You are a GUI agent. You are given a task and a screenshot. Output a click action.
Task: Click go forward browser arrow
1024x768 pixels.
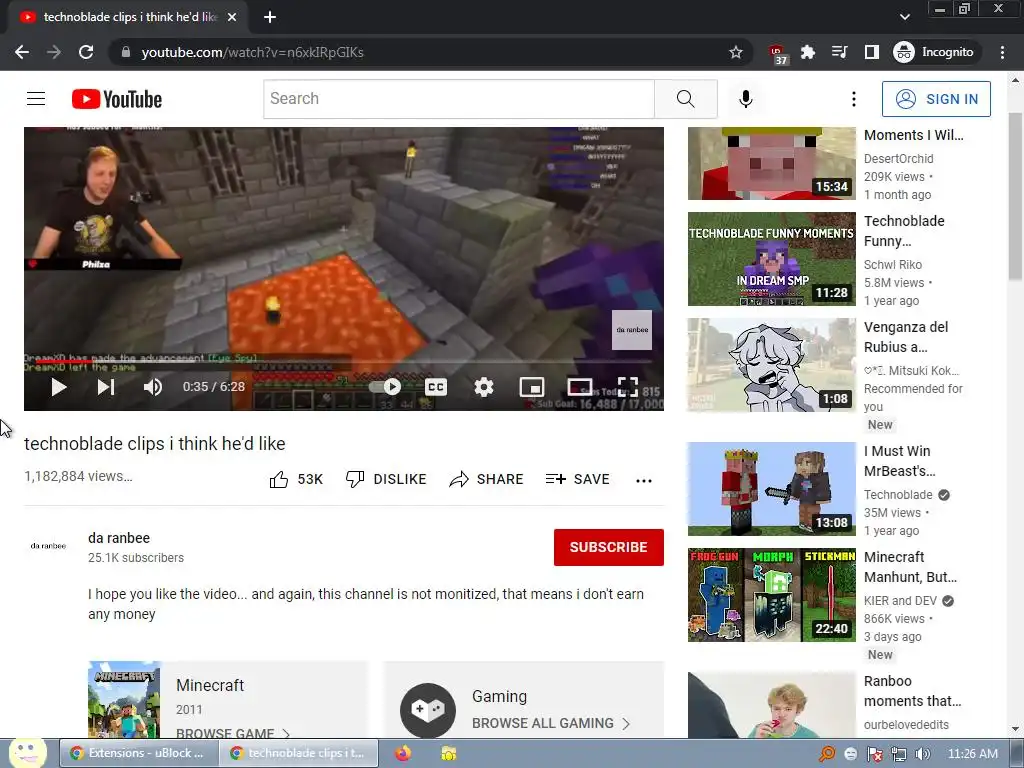[54, 52]
